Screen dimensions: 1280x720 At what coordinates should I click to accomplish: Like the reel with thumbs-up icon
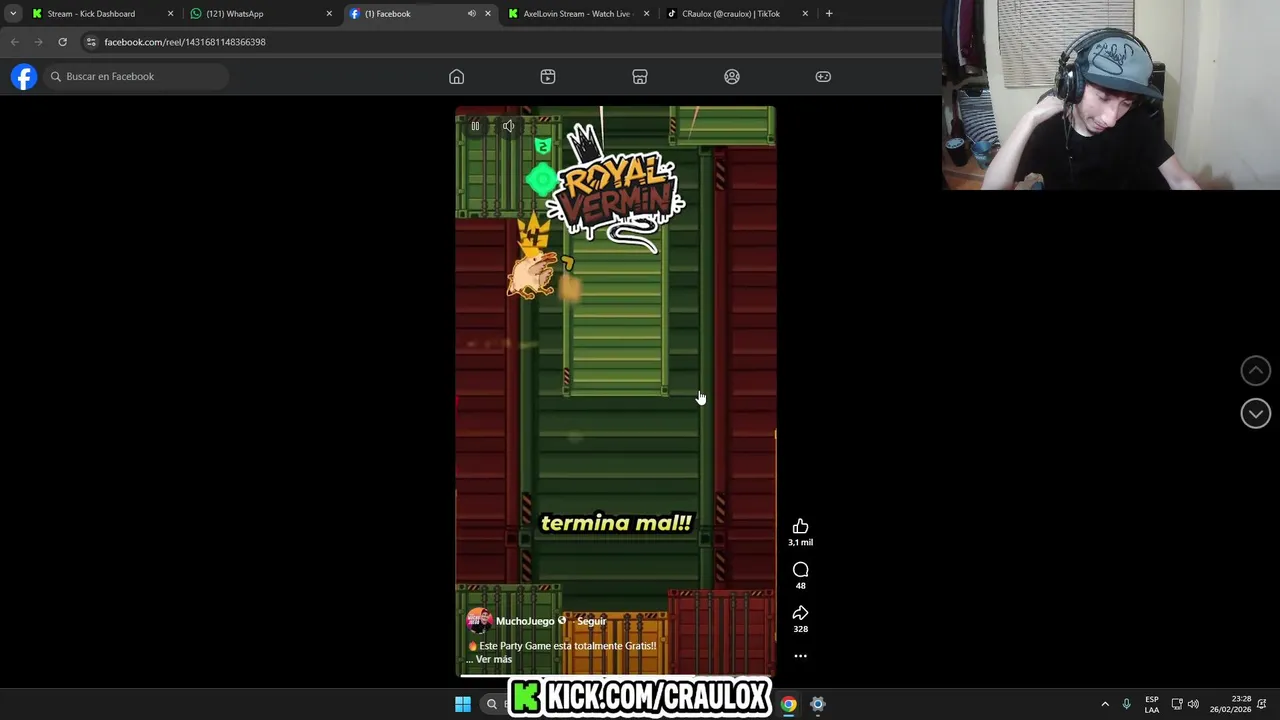pyautogui.click(x=800, y=526)
